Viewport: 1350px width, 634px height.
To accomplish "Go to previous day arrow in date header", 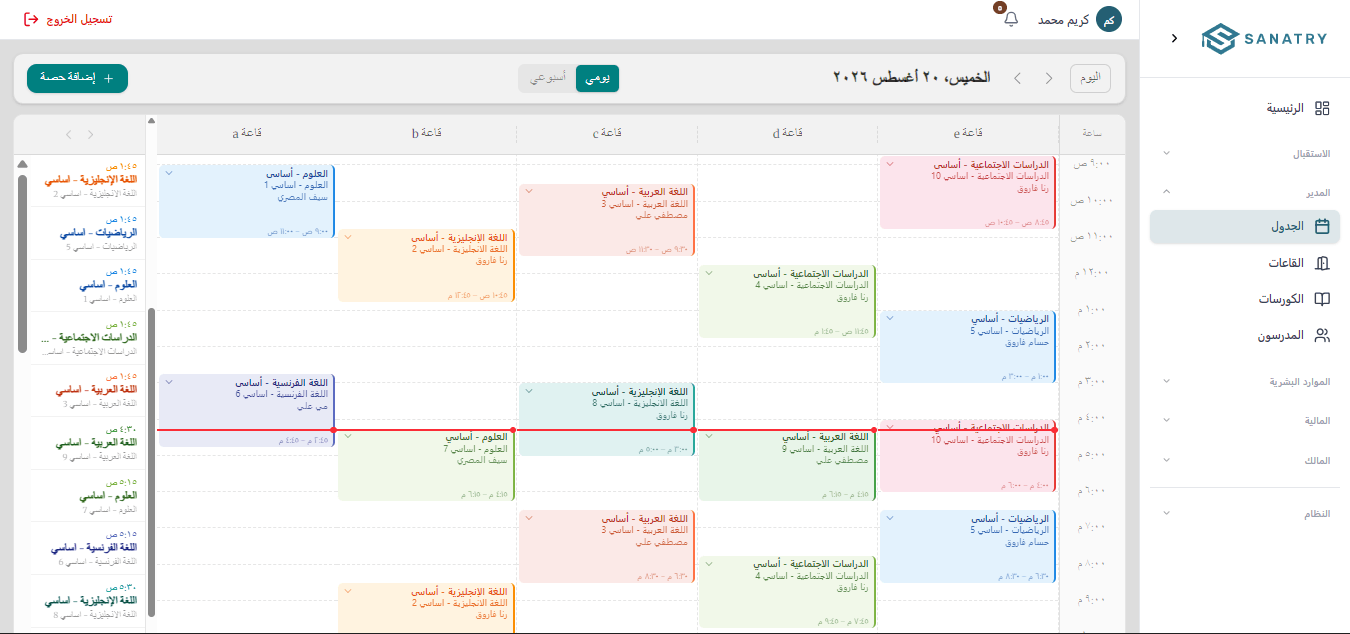I will tap(1049, 78).
